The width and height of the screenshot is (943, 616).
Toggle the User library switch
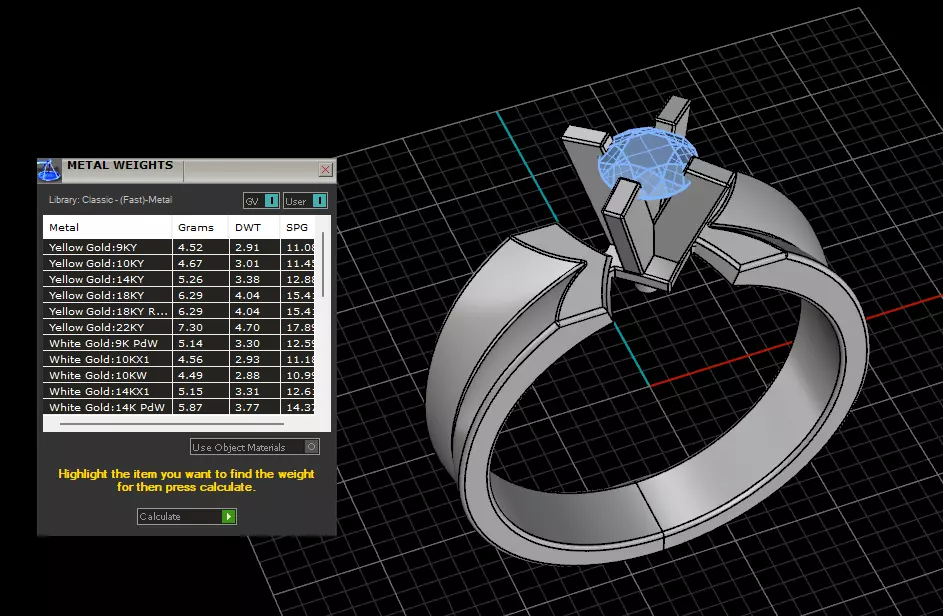point(306,201)
